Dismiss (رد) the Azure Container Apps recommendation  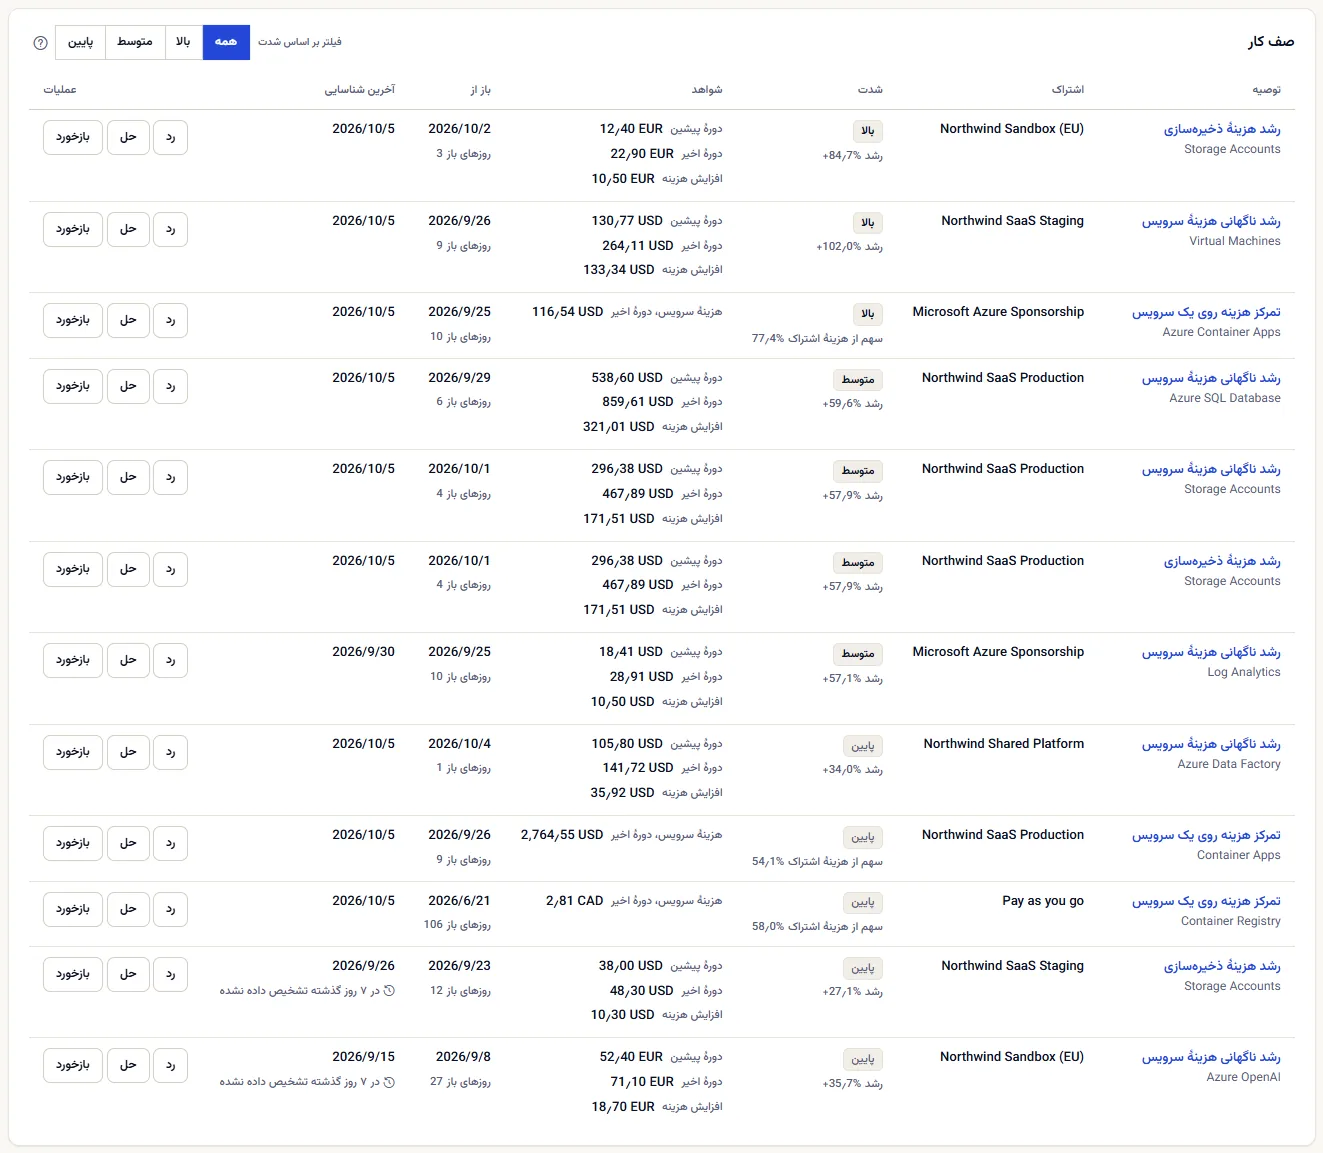[171, 320]
